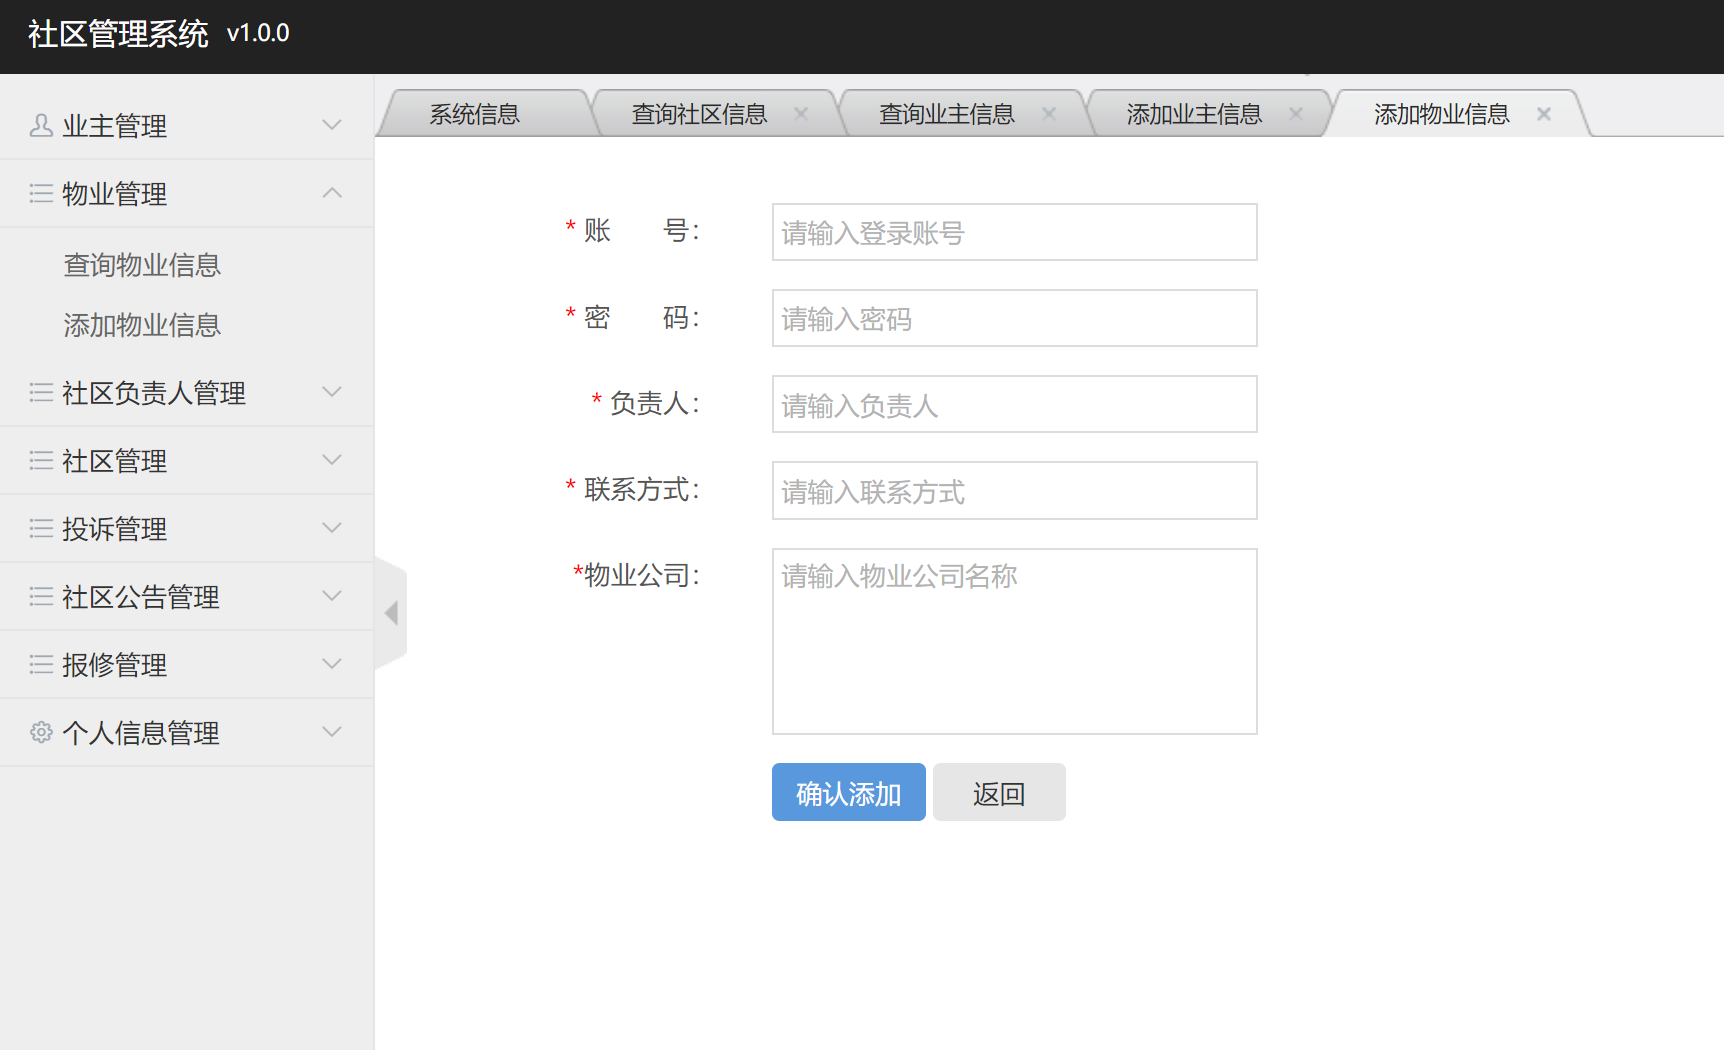Open the gear icon for 个人信息管理
Screen dimensions: 1724x1050
[x=41, y=732]
